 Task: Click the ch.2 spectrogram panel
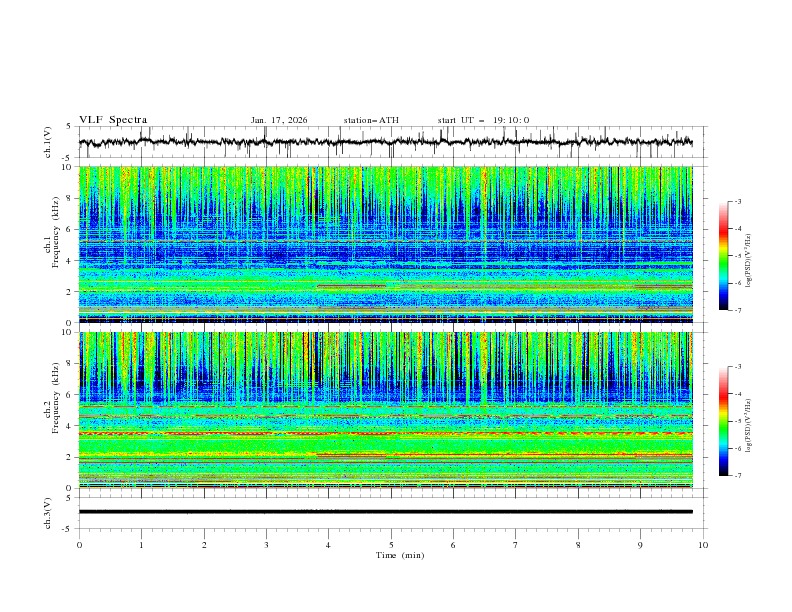pyautogui.click(x=386, y=410)
